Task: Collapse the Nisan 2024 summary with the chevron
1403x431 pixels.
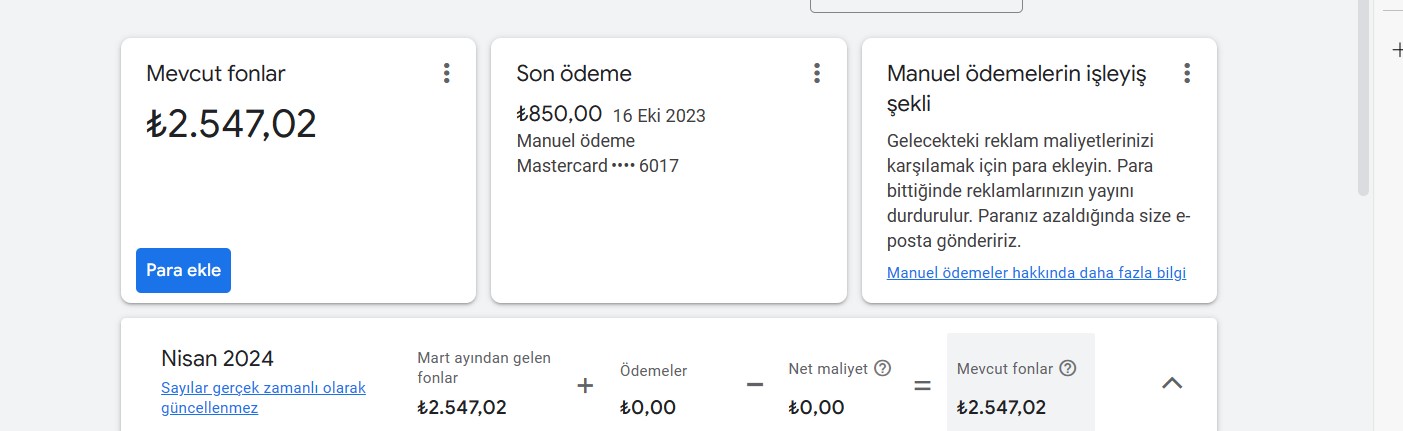Action: pos(1172,382)
